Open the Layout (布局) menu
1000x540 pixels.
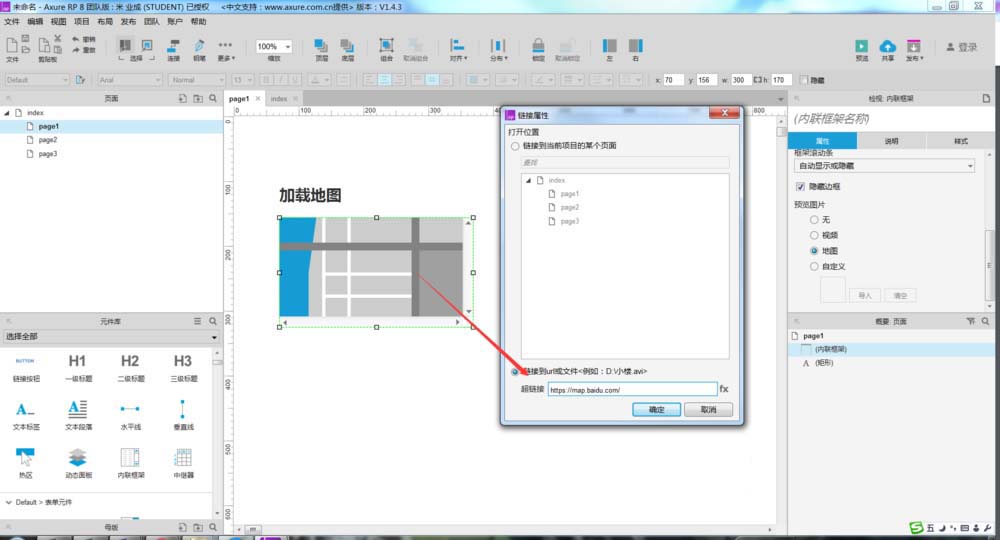(x=105, y=22)
